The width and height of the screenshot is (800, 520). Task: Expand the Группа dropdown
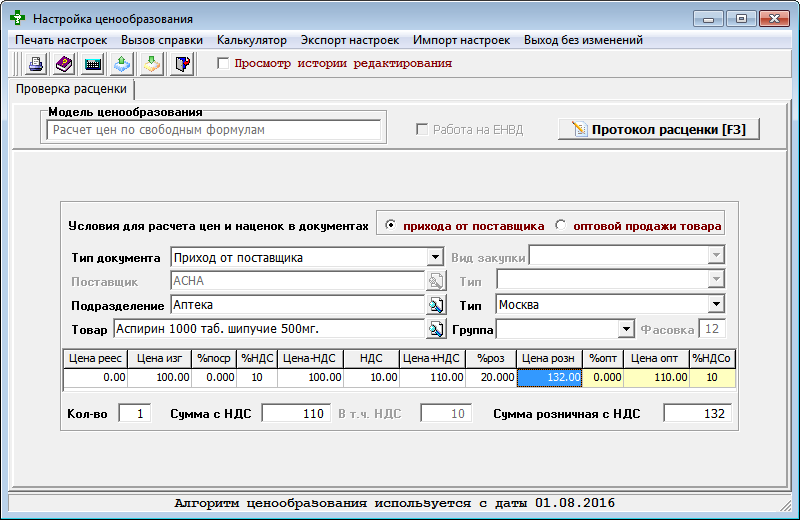(x=626, y=329)
